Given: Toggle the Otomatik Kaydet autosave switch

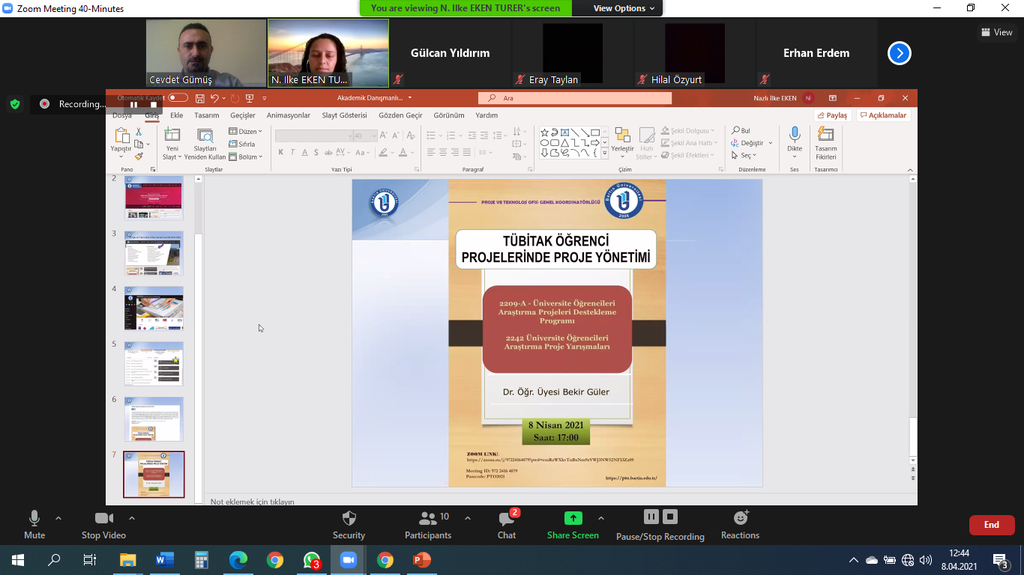Looking at the screenshot, I should (178, 98).
